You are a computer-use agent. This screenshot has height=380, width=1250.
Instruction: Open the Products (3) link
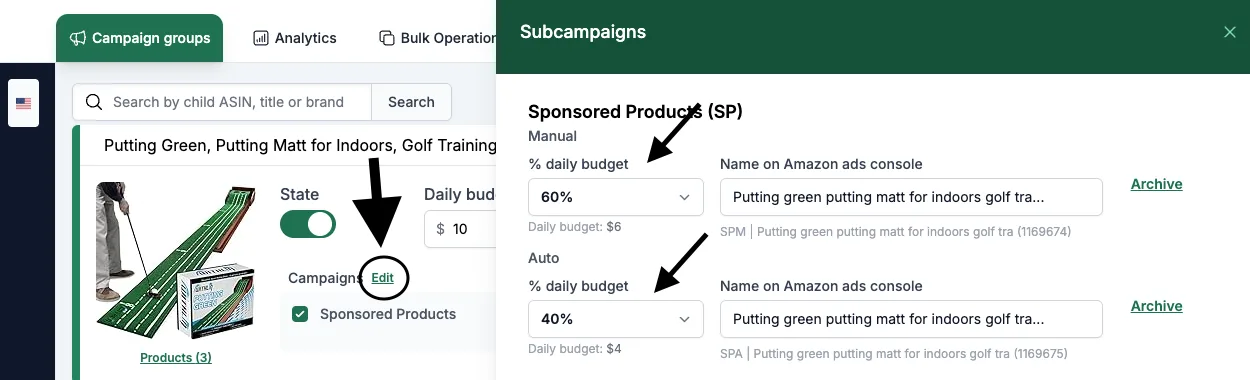point(175,358)
